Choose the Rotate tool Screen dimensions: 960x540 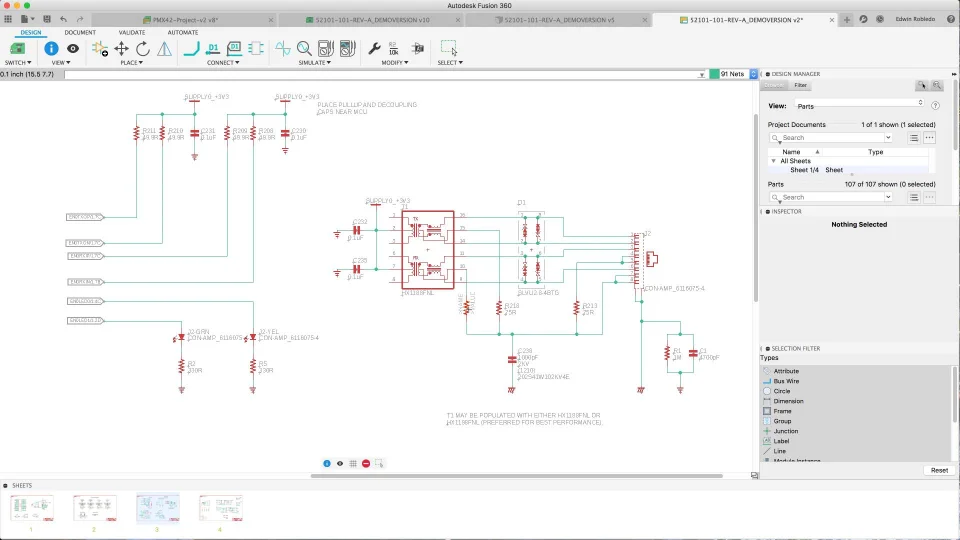143,48
